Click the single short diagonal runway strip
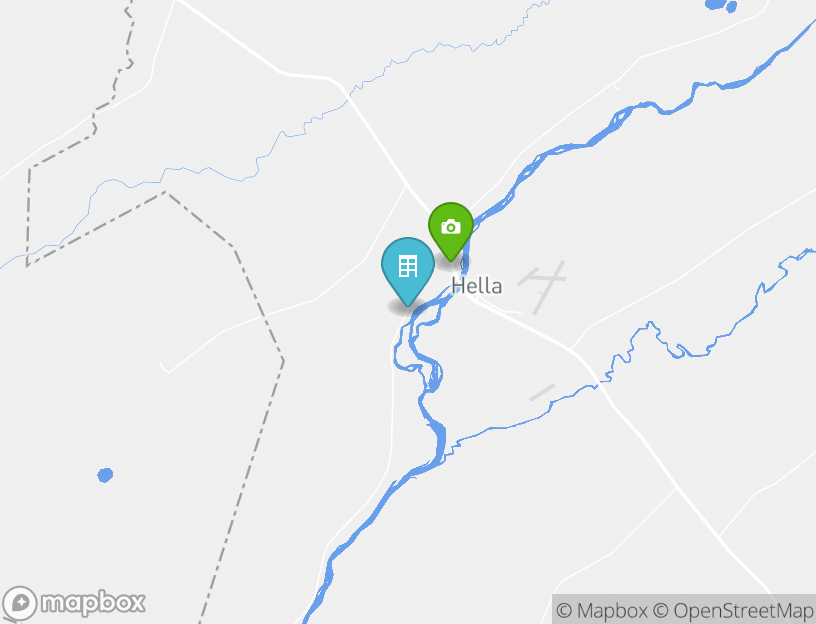 pyautogui.click(x=542, y=392)
